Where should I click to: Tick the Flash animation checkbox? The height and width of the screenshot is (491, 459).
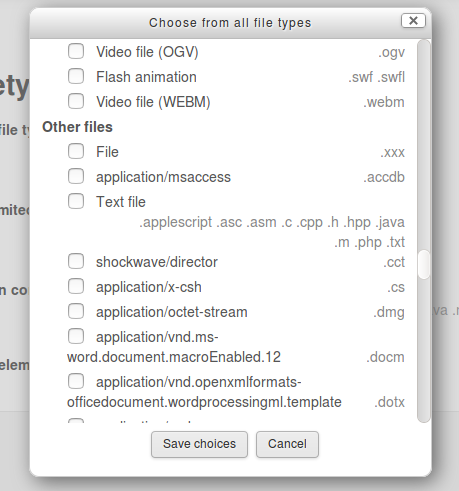click(x=76, y=76)
